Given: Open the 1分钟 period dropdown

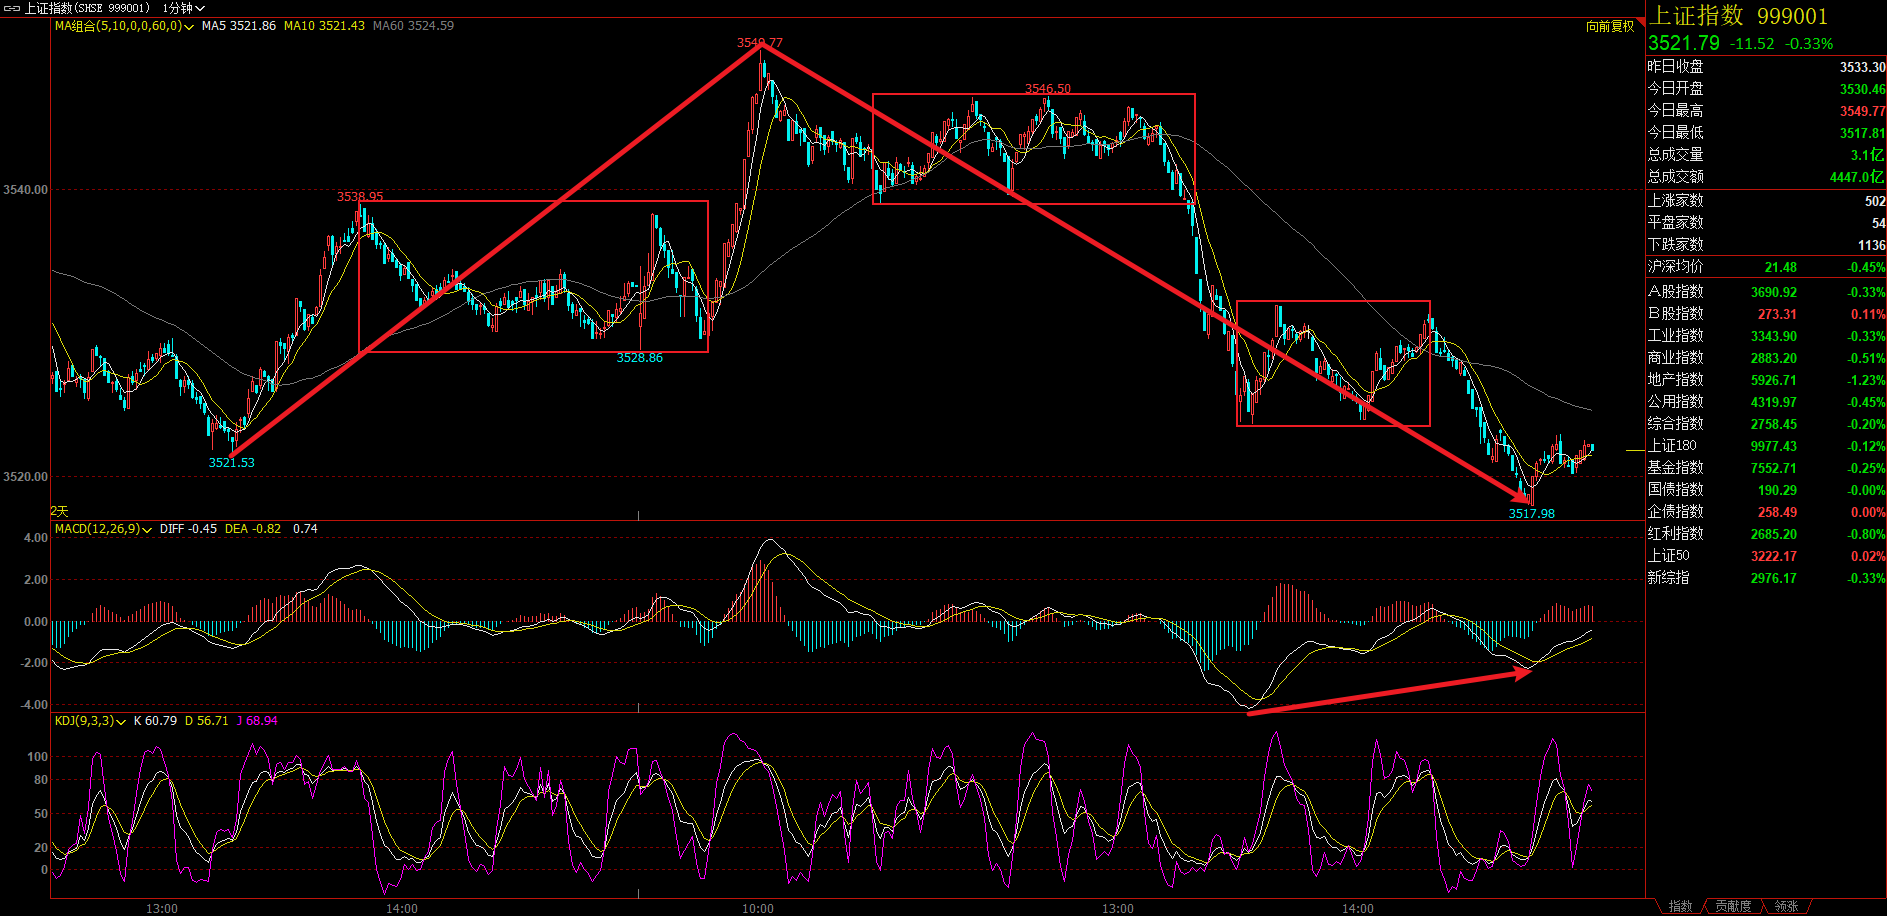Looking at the screenshot, I should point(184,8).
